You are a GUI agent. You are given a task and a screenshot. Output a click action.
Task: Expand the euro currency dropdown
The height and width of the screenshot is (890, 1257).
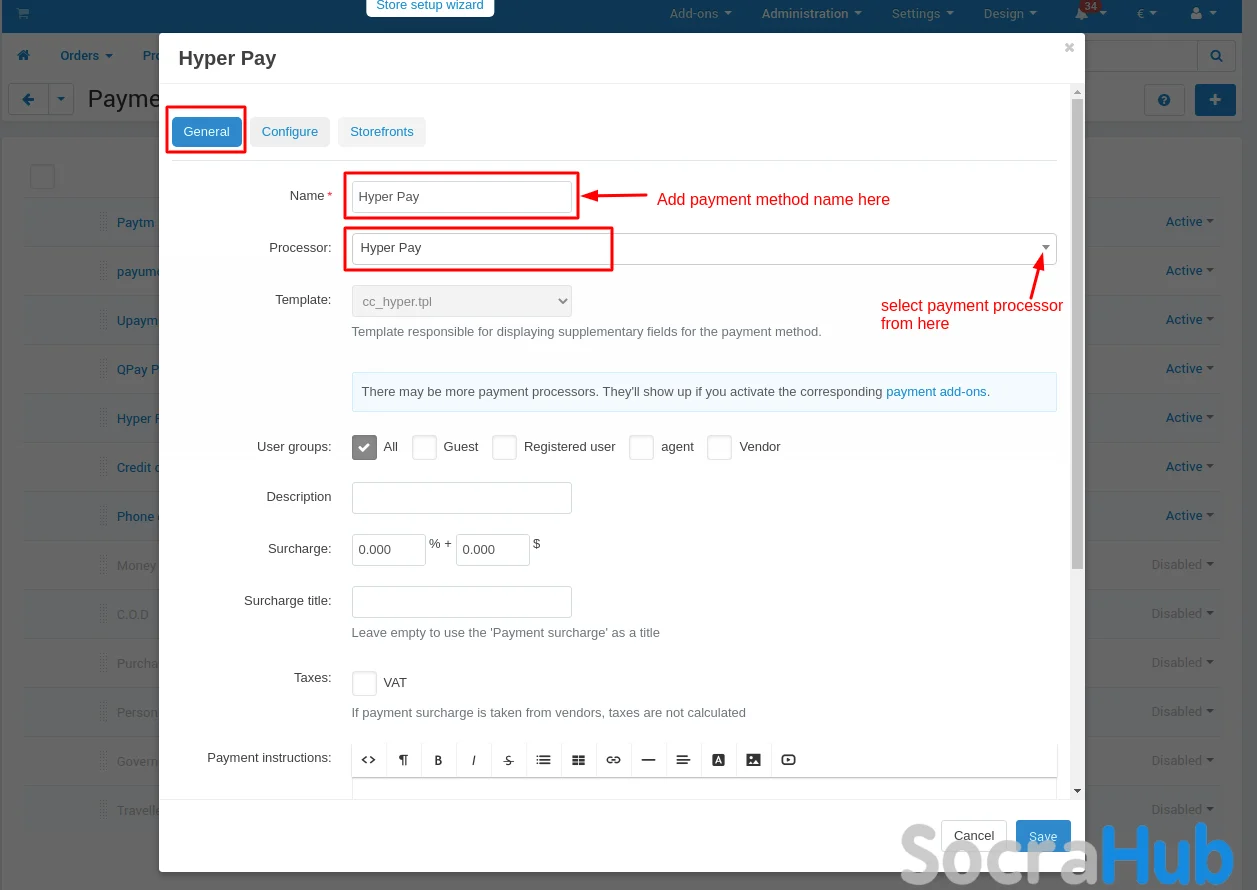1146,14
